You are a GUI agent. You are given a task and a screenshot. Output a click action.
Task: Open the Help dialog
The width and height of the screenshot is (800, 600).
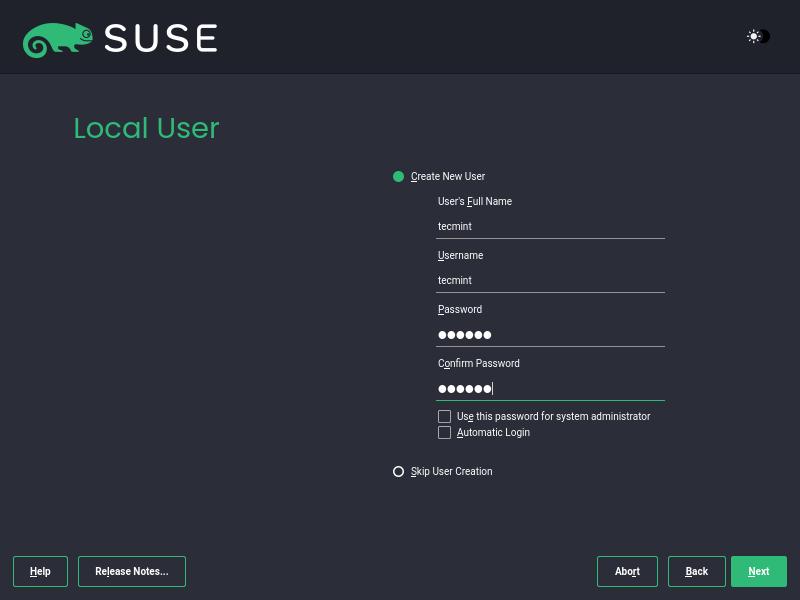click(x=40, y=572)
